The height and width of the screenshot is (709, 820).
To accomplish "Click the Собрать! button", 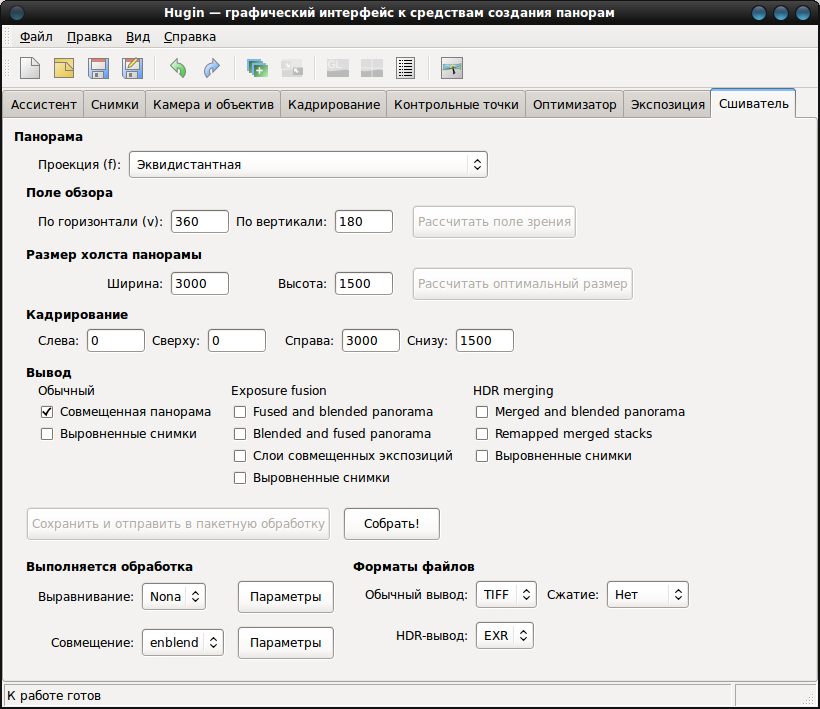I will pyautogui.click(x=392, y=523).
